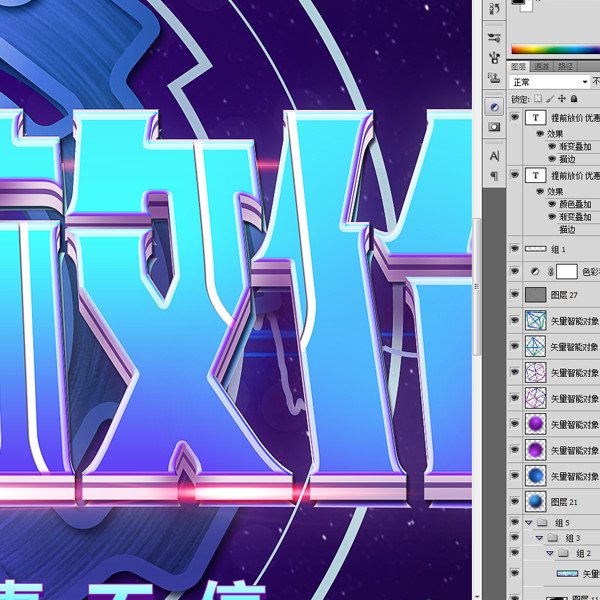Click the canvas scroll-down arrow
The image size is (600, 600).
(477, 596)
